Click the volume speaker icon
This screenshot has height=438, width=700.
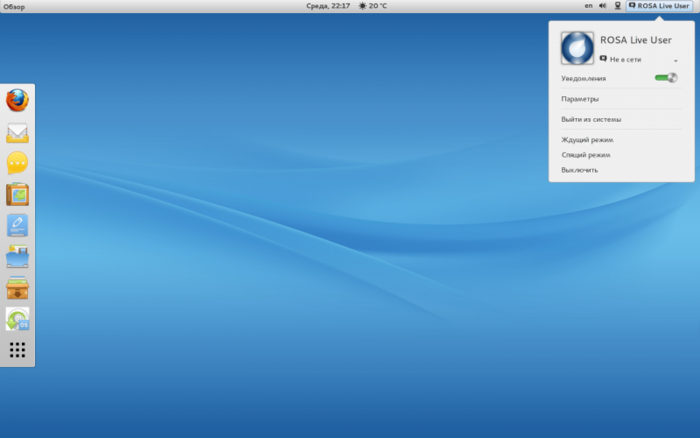[x=603, y=6]
